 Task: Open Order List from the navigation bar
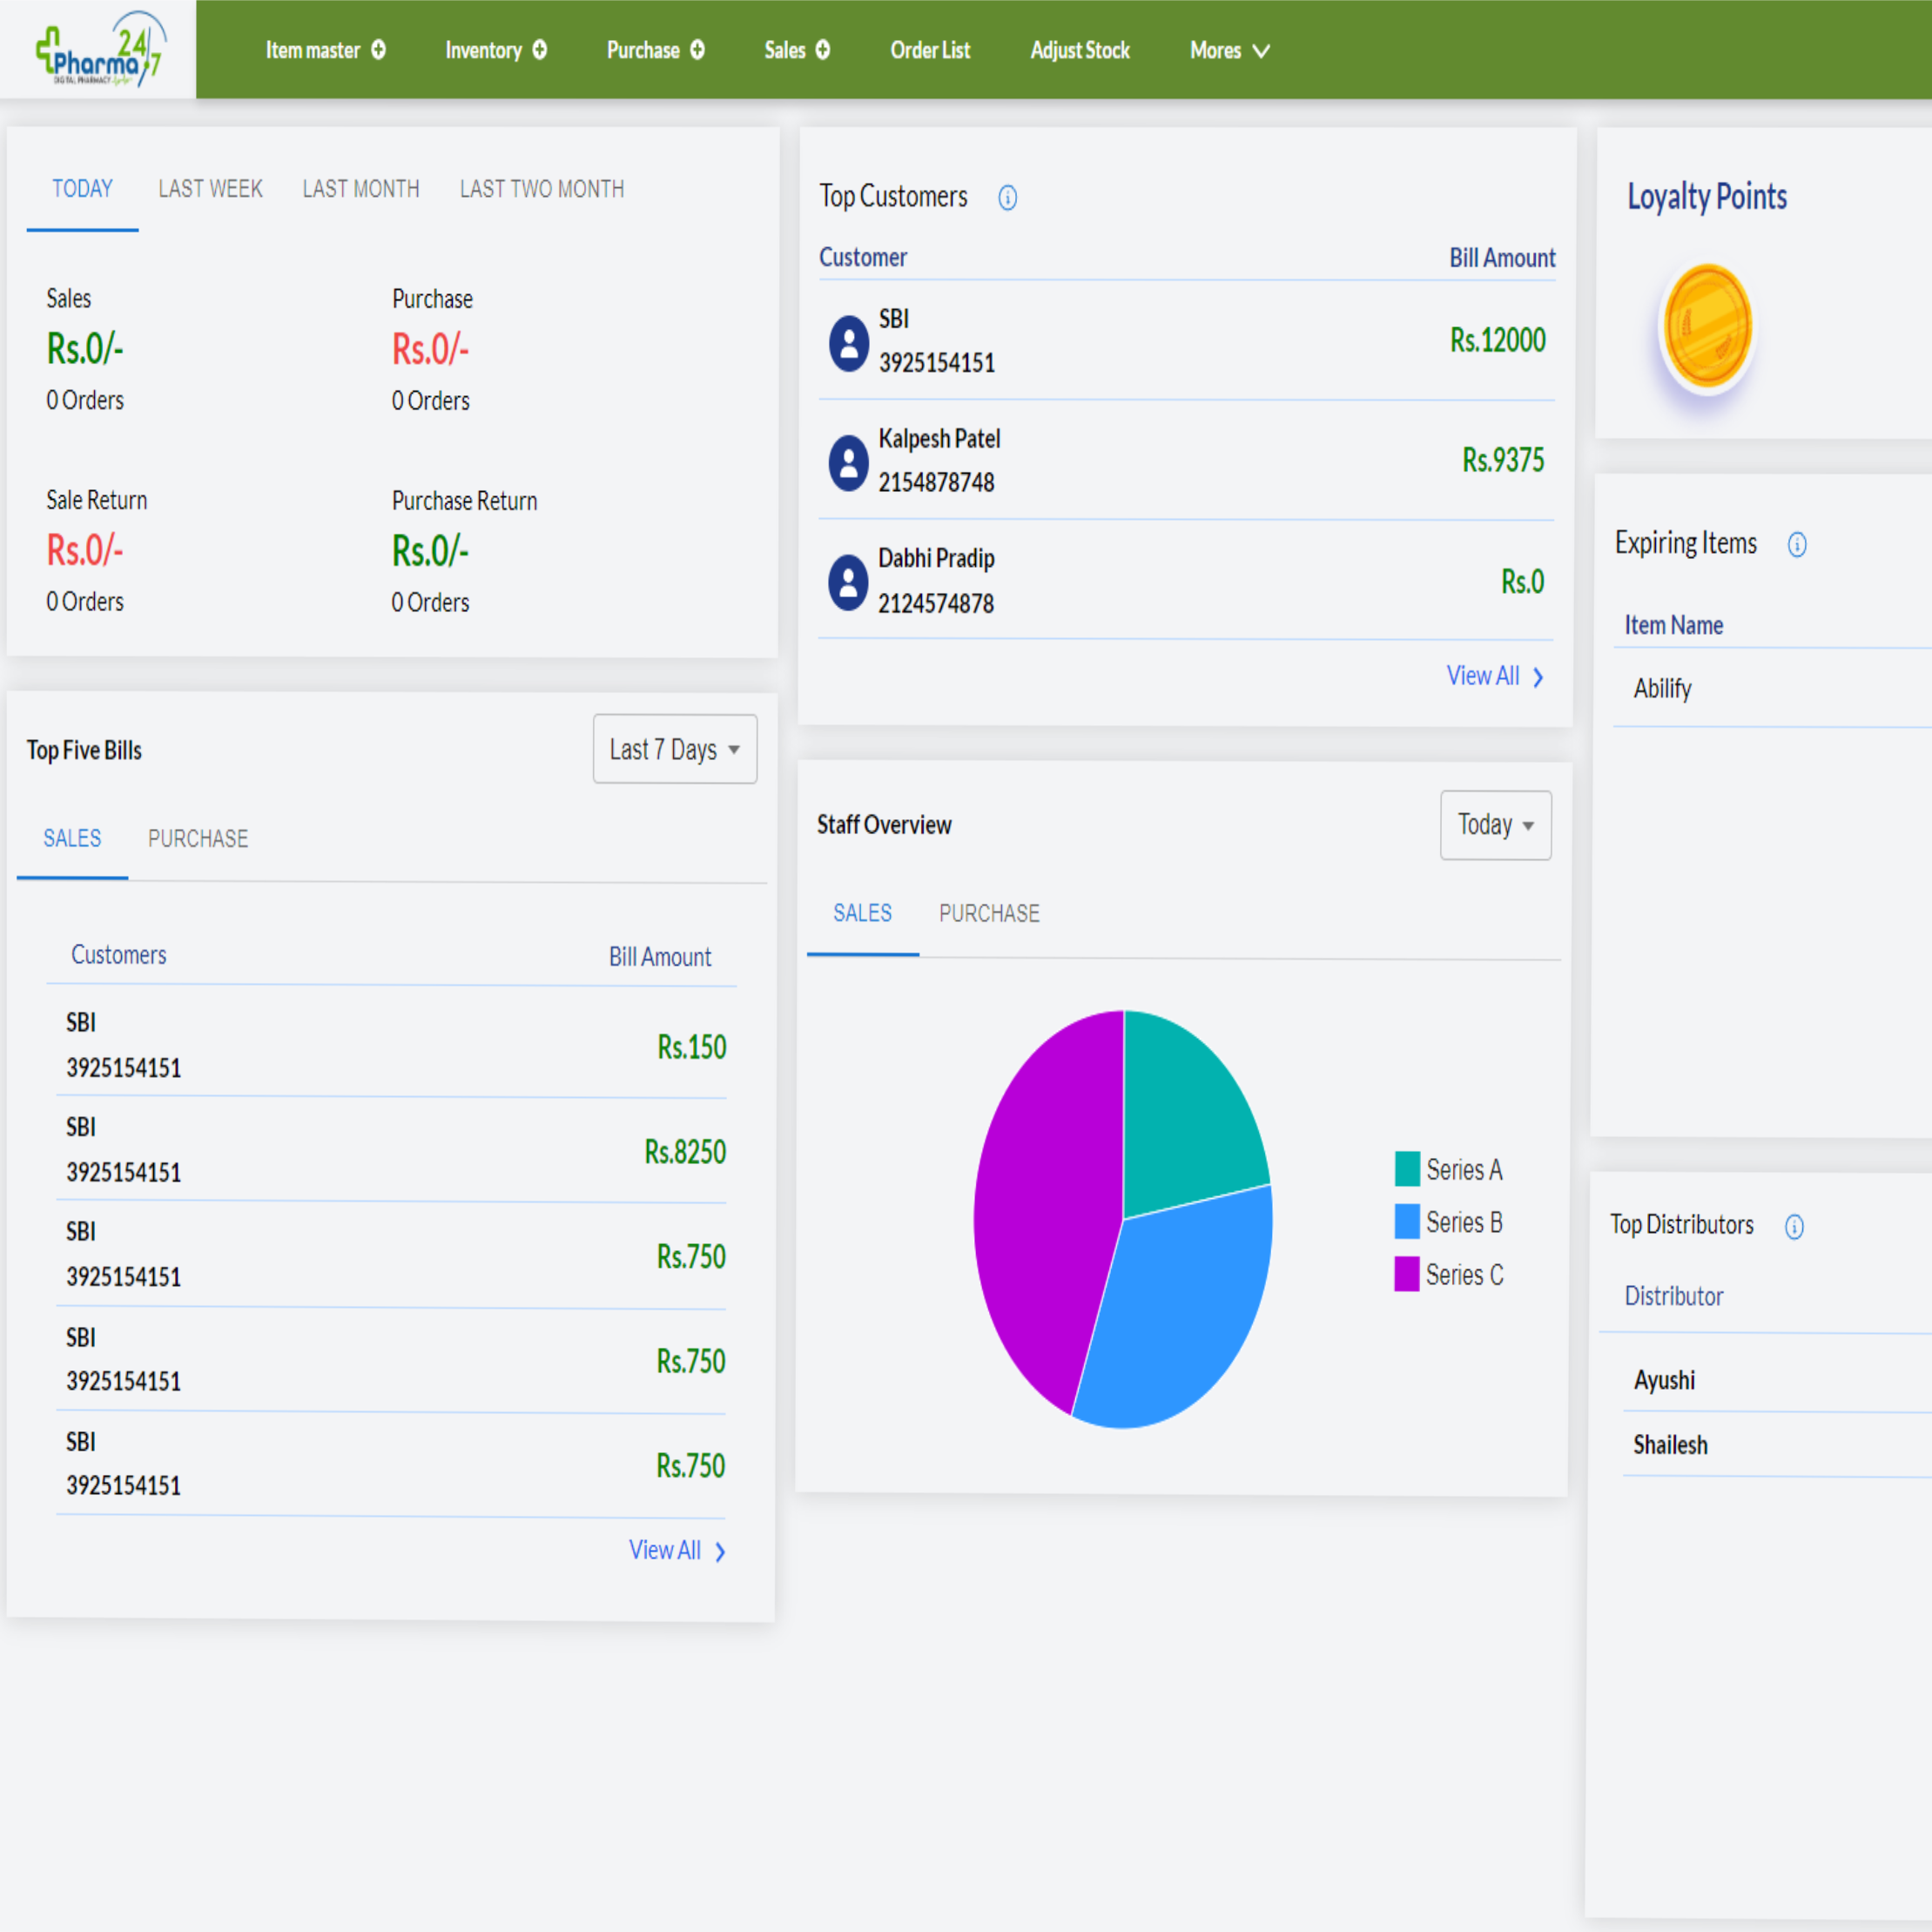pyautogui.click(x=930, y=50)
